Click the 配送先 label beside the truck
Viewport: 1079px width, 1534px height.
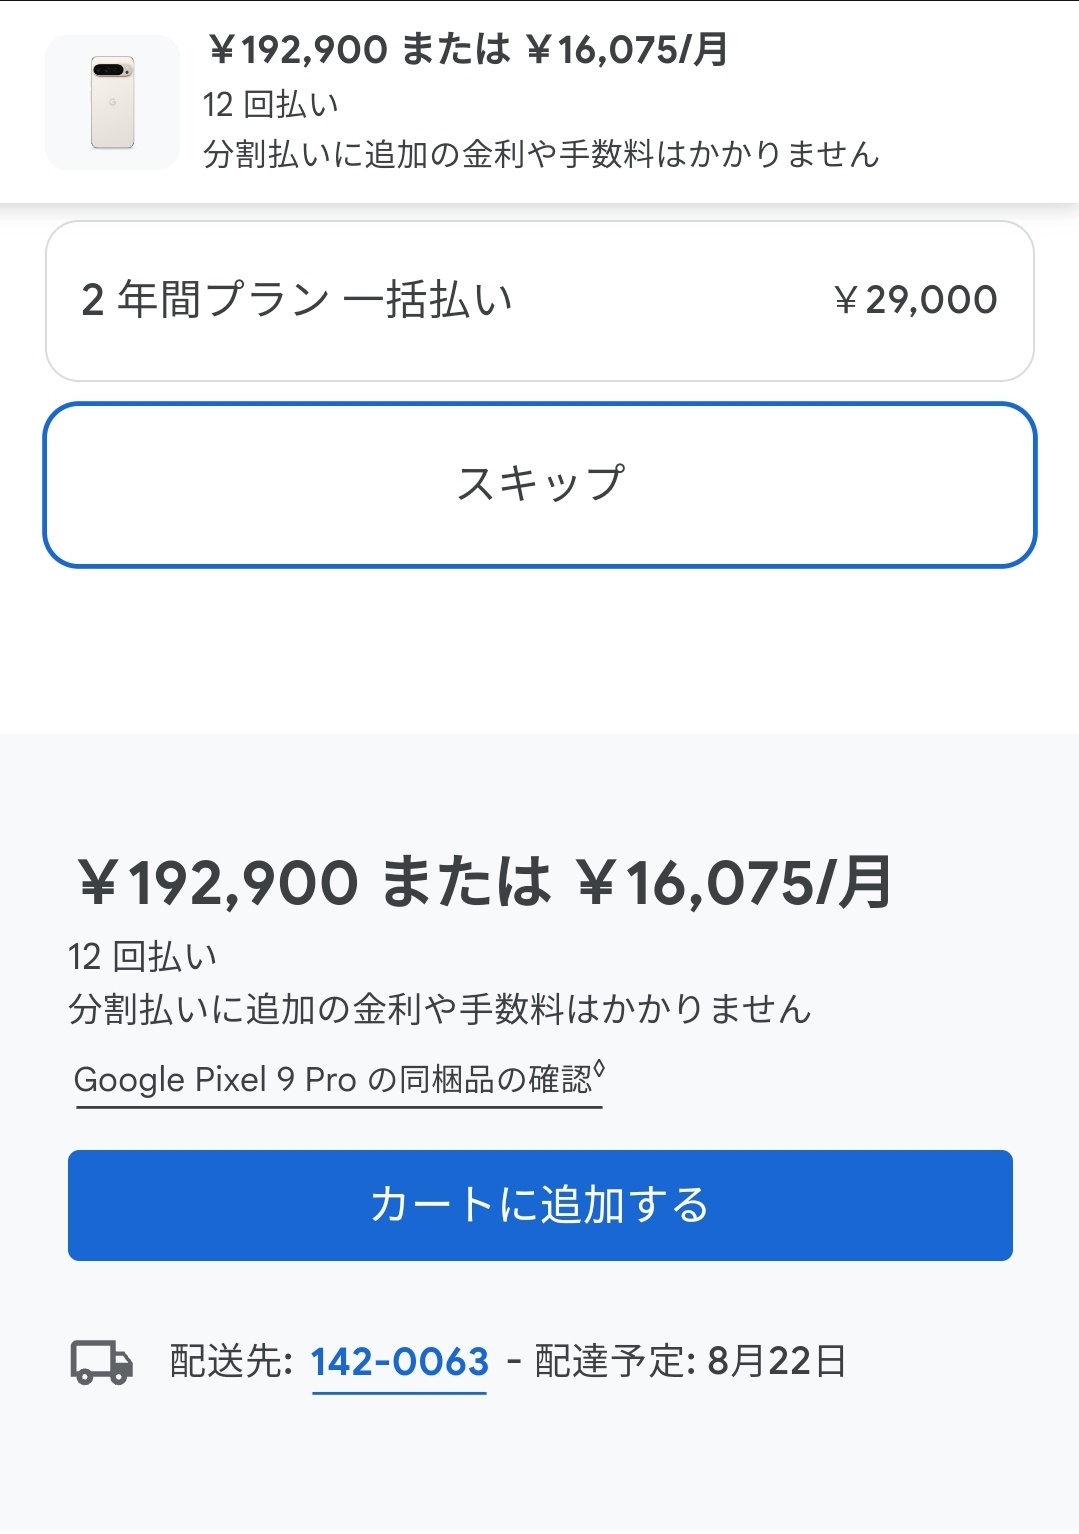click(x=230, y=1361)
